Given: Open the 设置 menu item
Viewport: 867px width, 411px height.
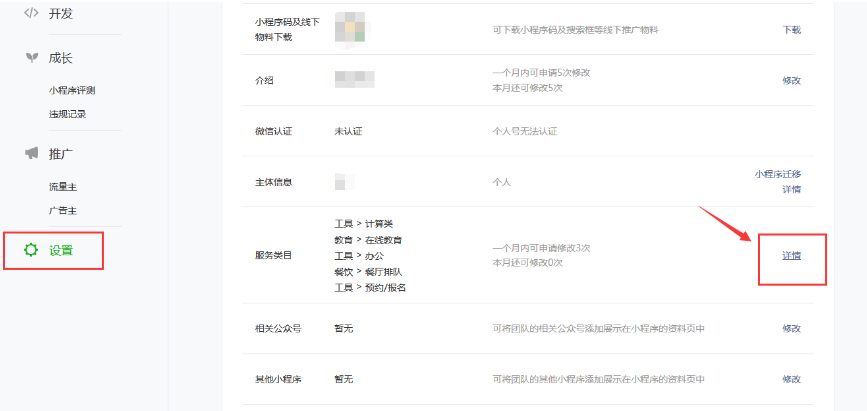Looking at the screenshot, I should (61, 250).
